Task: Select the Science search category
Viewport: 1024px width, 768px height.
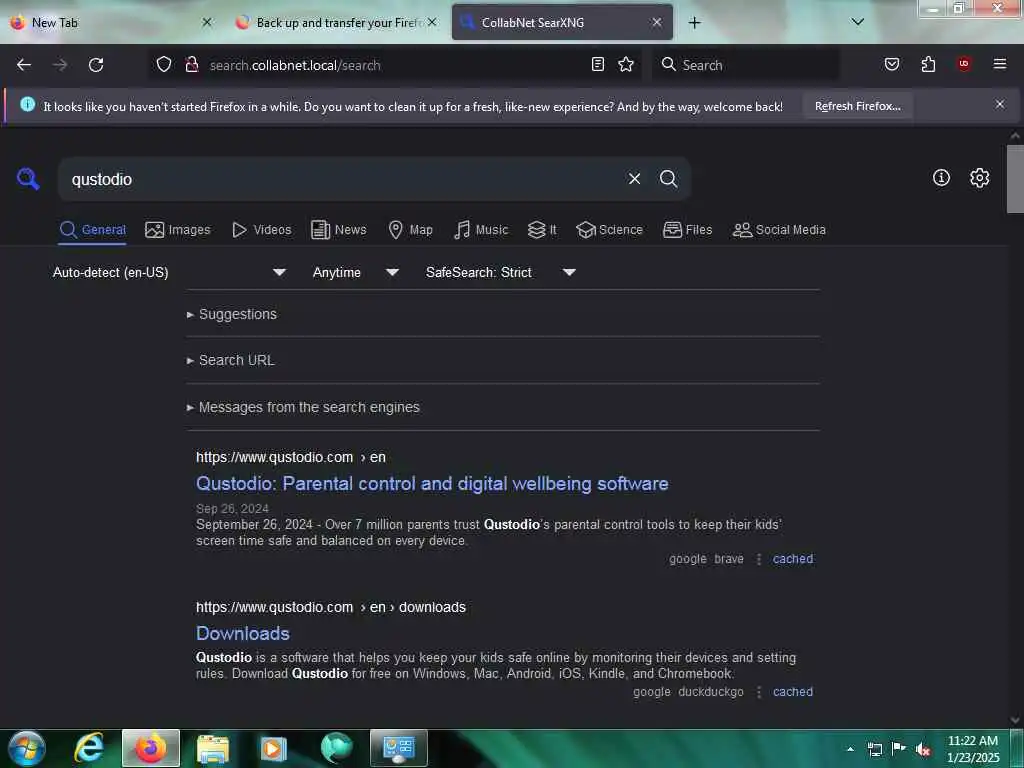Action: click(609, 230)
